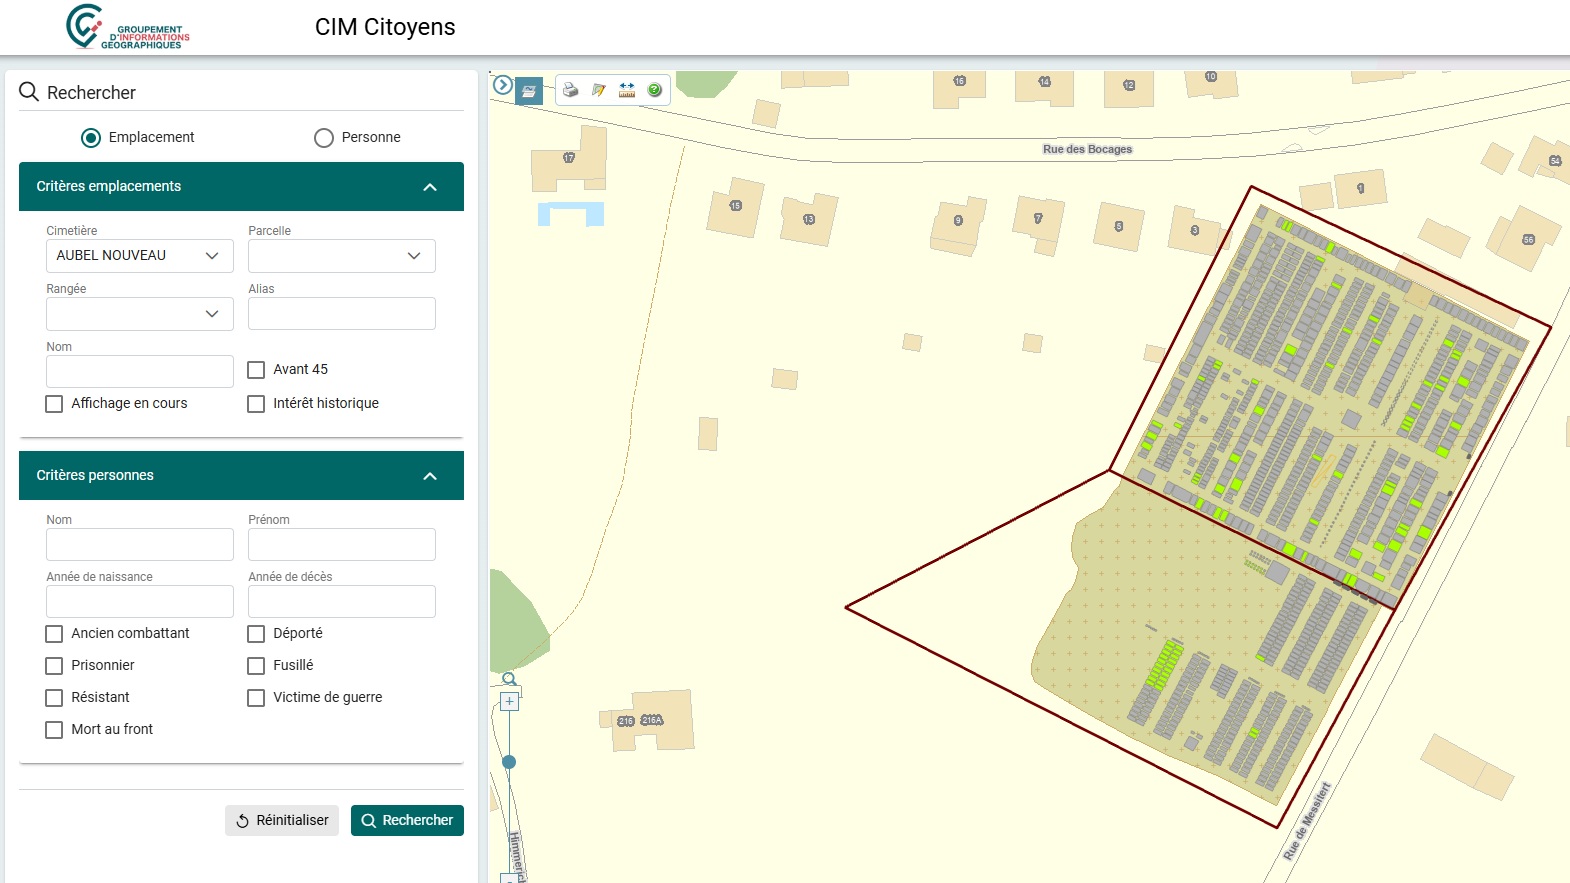Collapse the Critères personnes section
This screenshot has width=1570, height=883.
(x=430, y=476)
